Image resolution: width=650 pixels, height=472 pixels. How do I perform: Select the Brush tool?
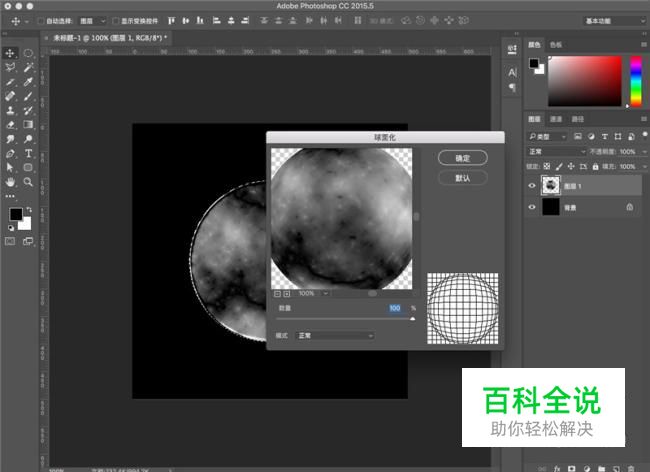28,96
